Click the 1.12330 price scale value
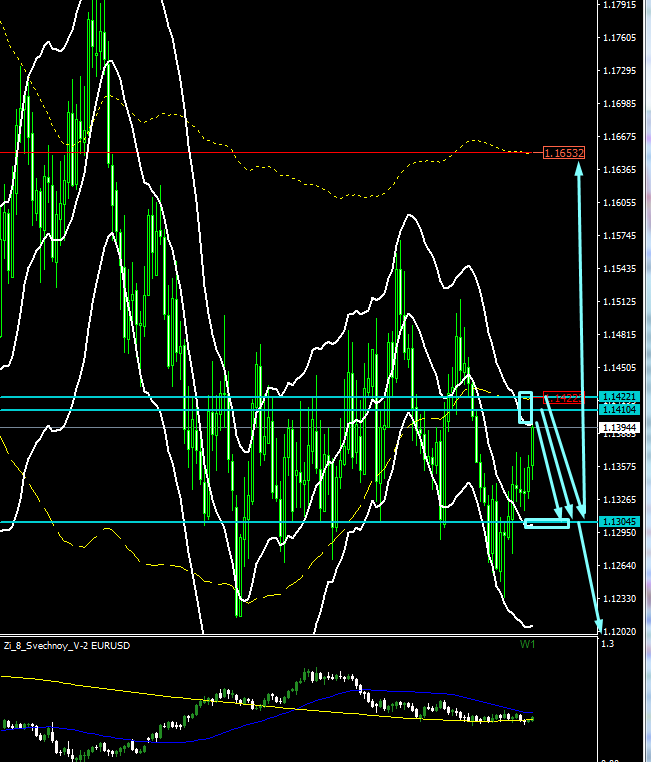The width and height of the screenshot is (651, 762). point(620,599)
